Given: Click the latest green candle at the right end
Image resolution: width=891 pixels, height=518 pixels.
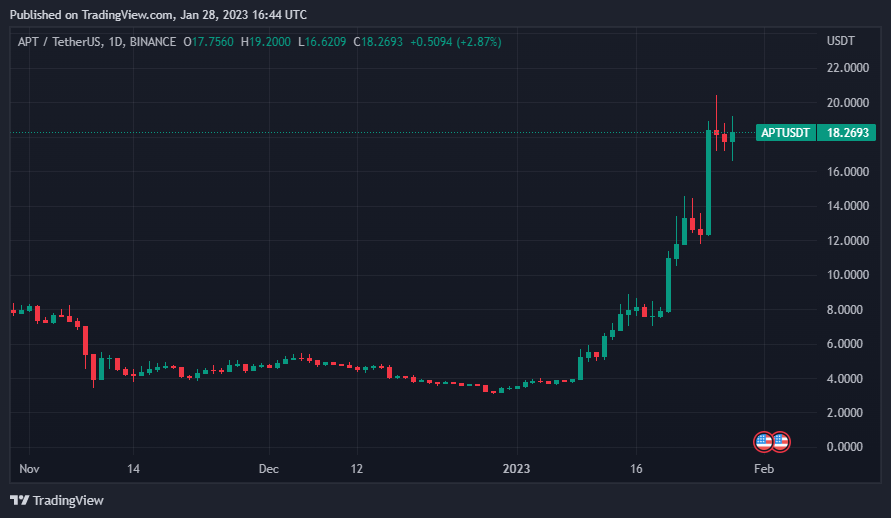Looking at the screenshot, I should pos(732,137).
